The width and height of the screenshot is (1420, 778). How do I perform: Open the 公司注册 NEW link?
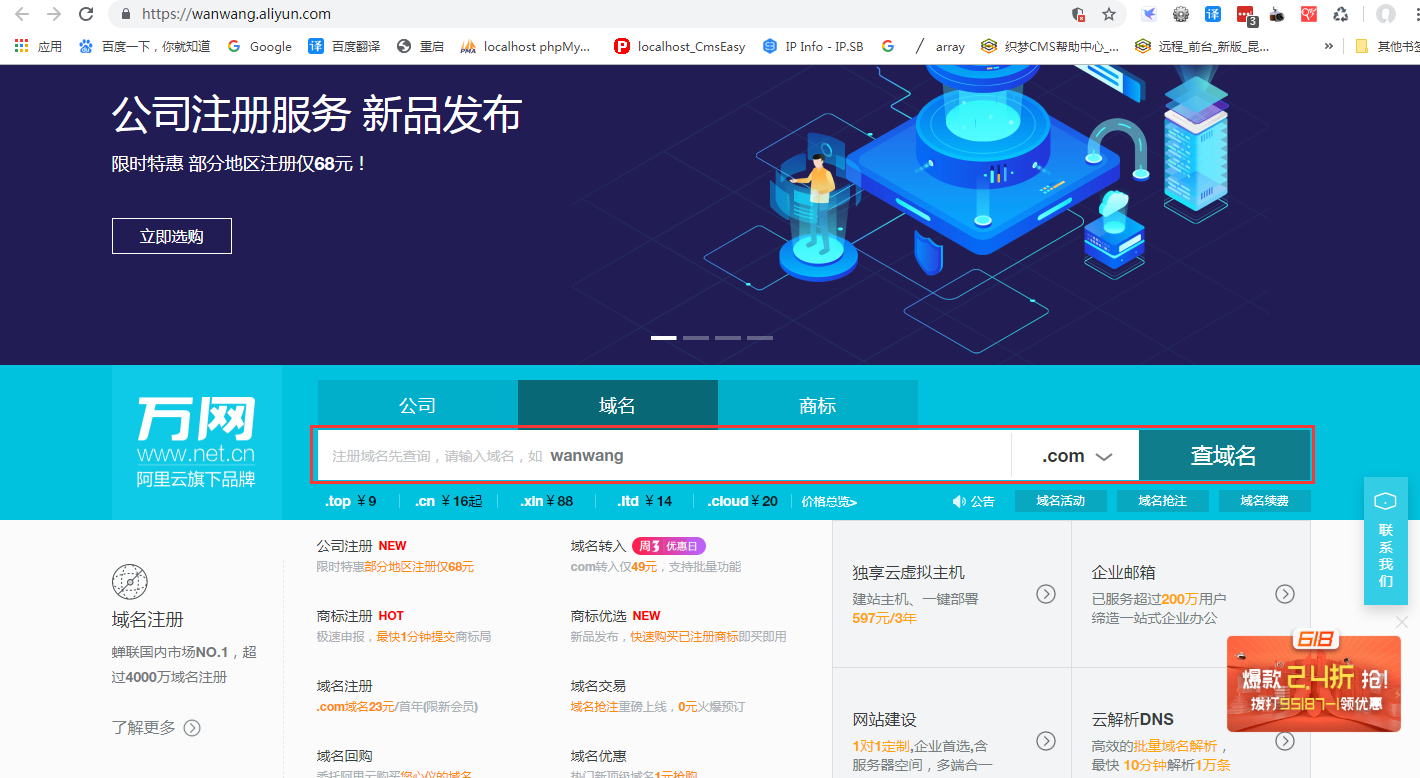tap(362, 546)
